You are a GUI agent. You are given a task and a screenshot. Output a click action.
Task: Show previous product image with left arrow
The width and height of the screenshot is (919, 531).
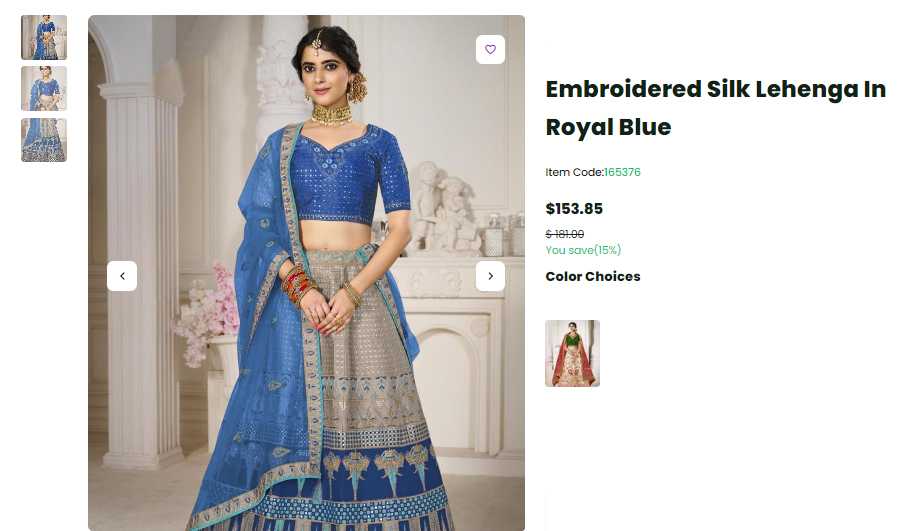point(122,276)
